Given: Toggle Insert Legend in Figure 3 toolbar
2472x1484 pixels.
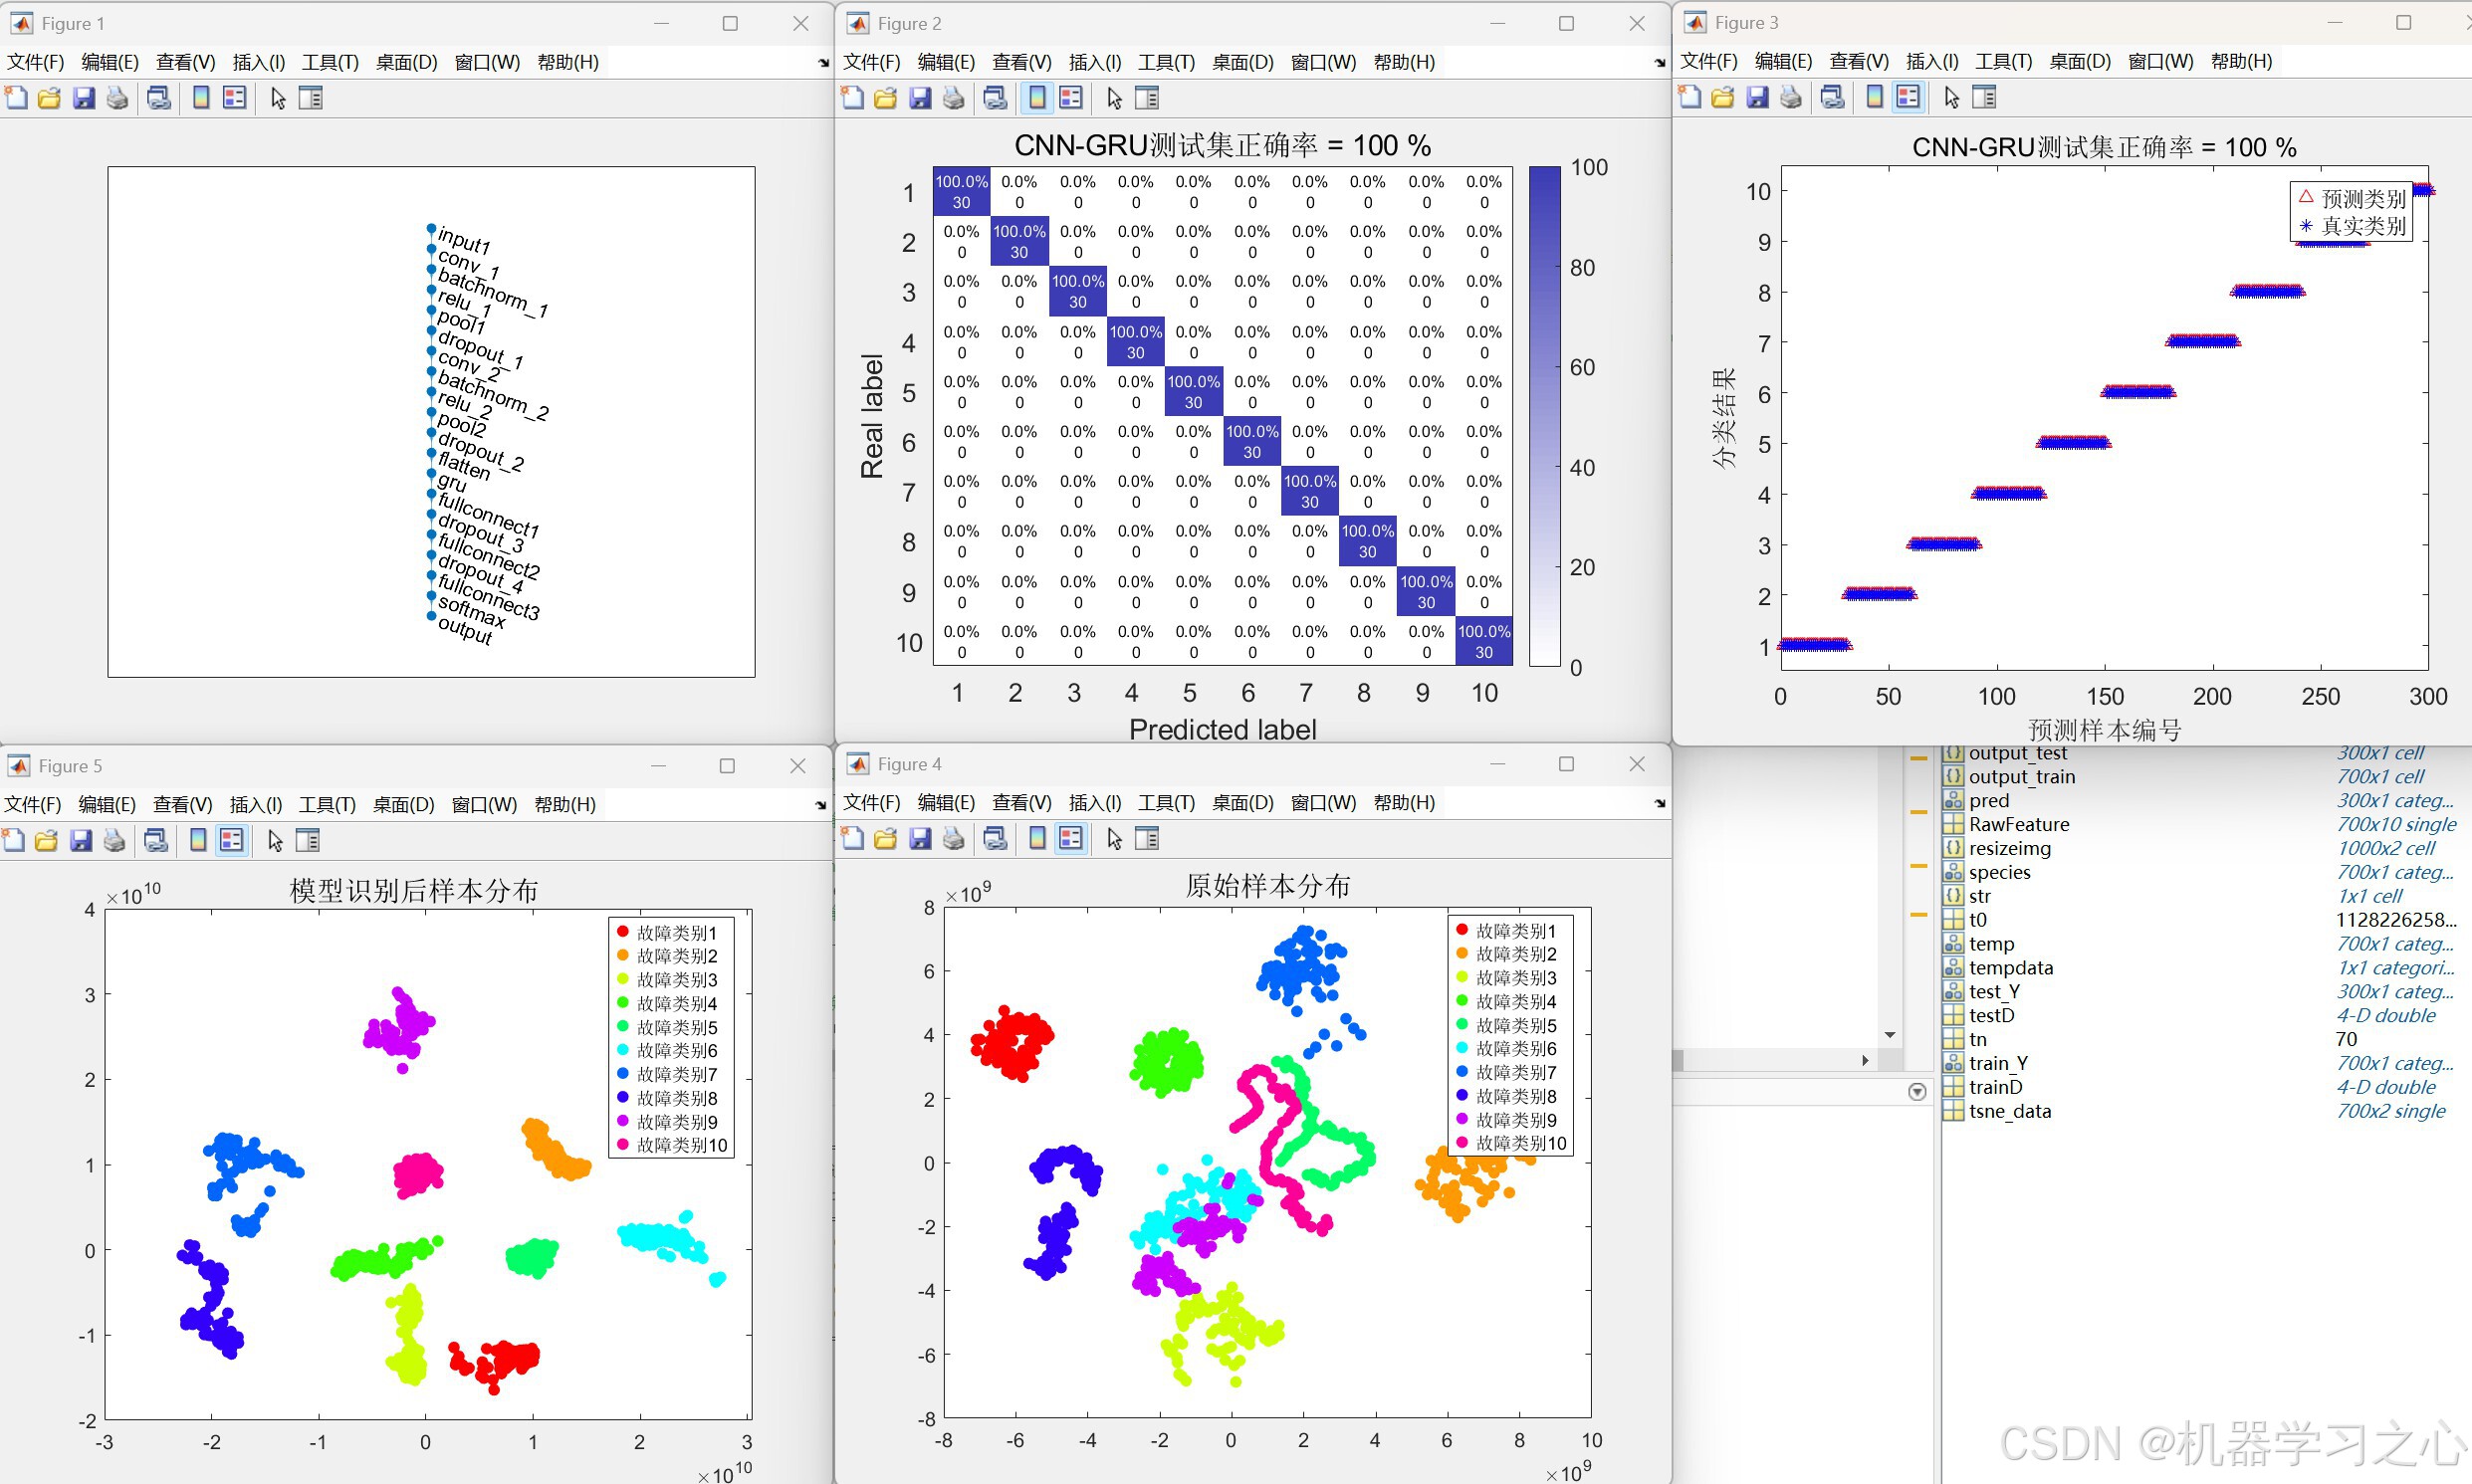Looking at the screenshot, I should click(x=1909, y=97).
